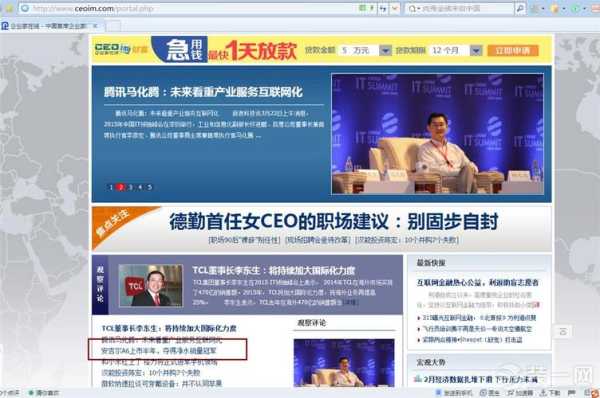Open the address bar dropdown arrow

coord(395,8)
